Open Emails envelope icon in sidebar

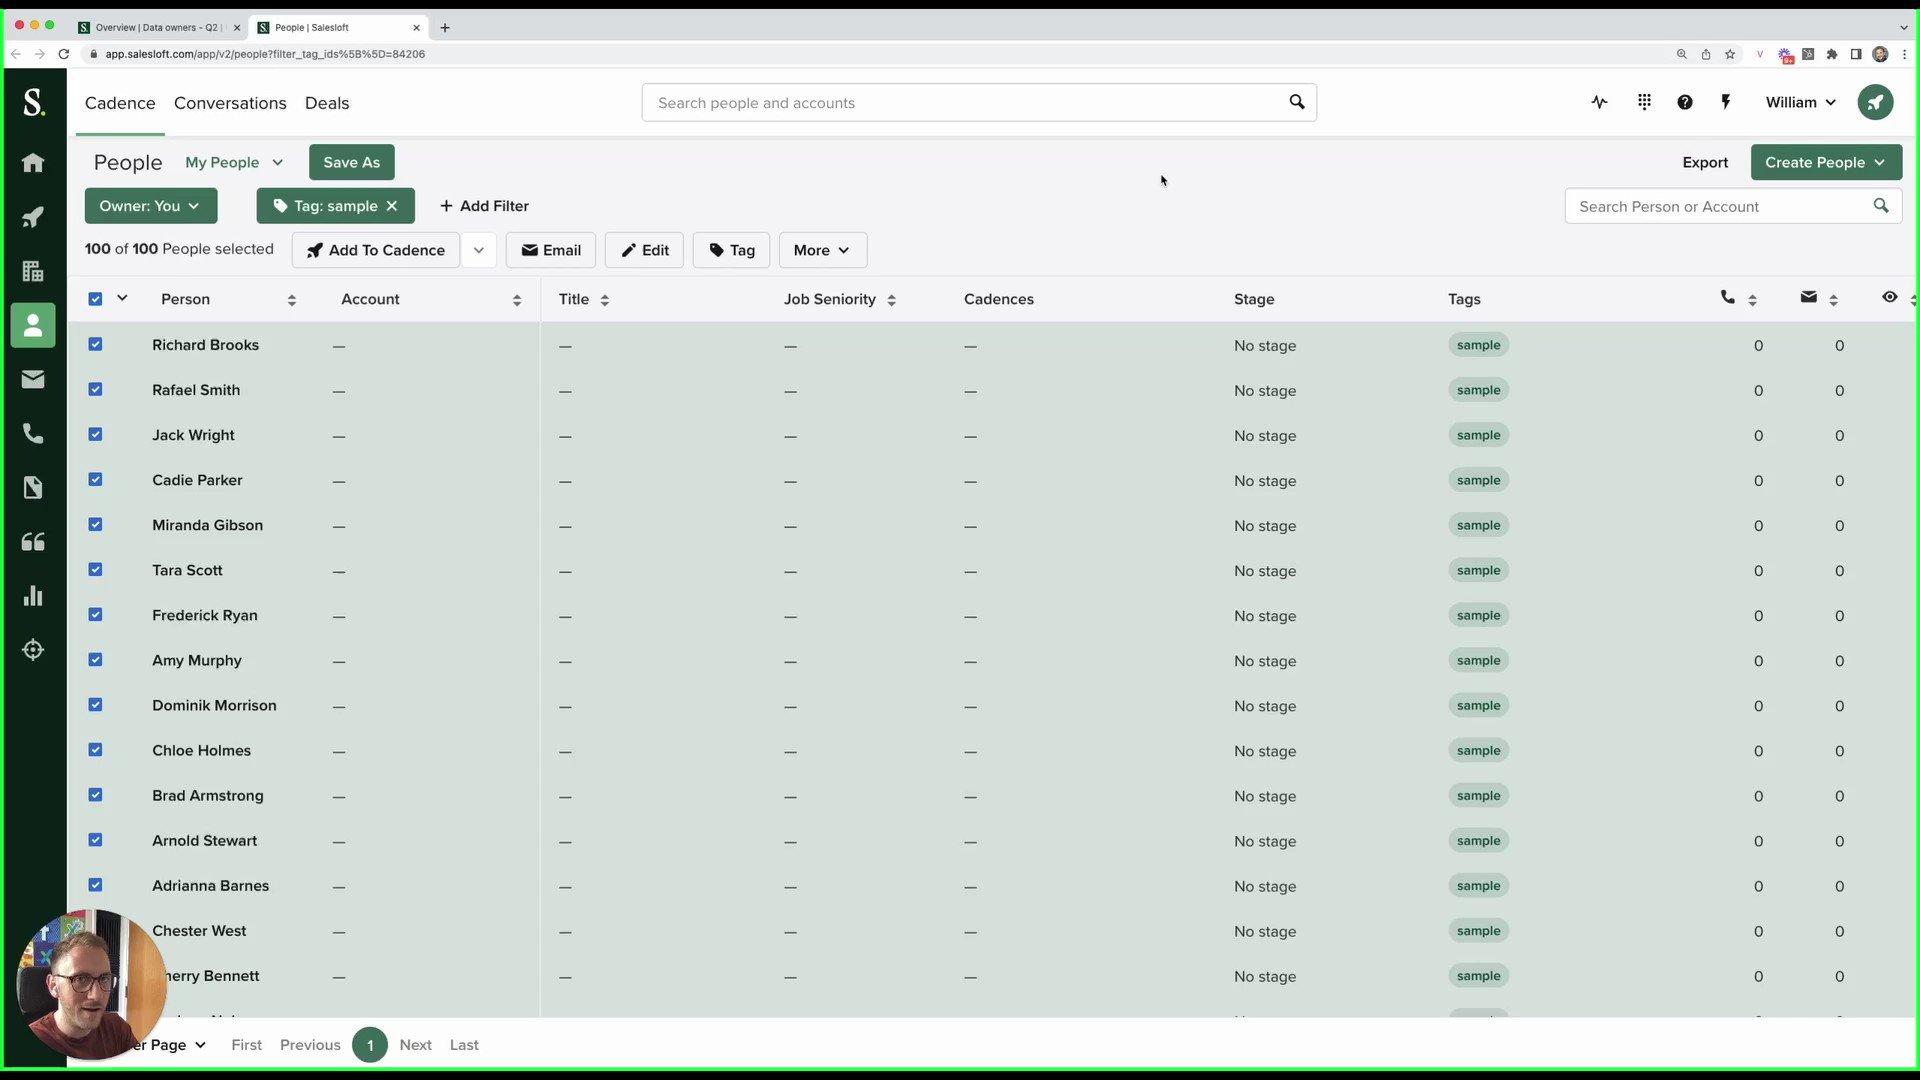point(33,379)
